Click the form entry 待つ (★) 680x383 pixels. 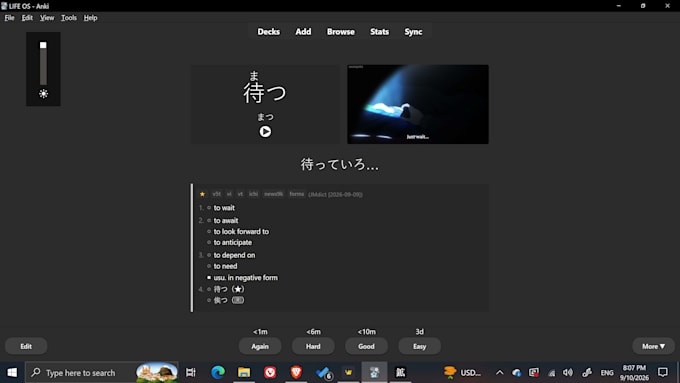[x=229, y=289]
